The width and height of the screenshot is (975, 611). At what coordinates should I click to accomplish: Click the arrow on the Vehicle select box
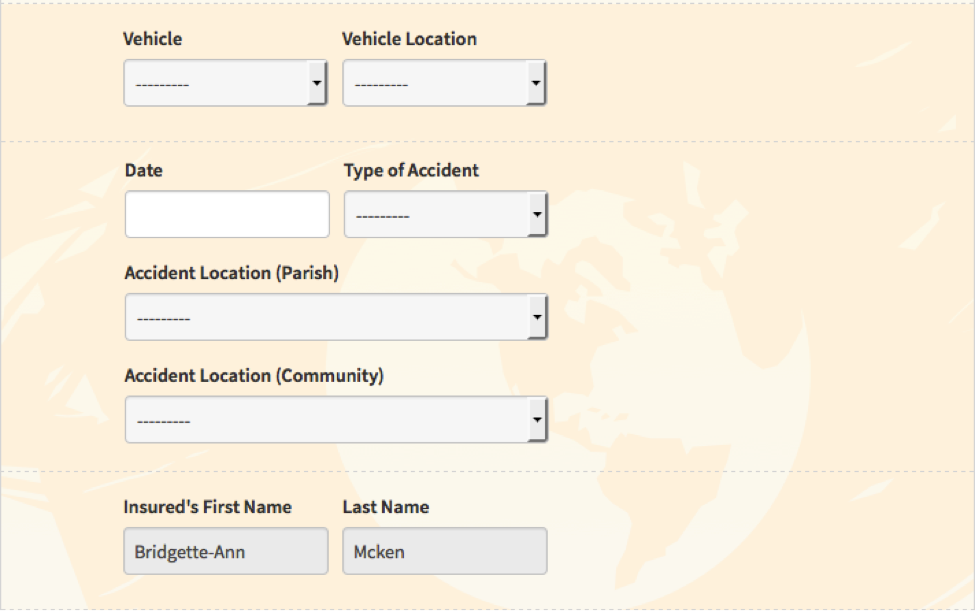317,84
